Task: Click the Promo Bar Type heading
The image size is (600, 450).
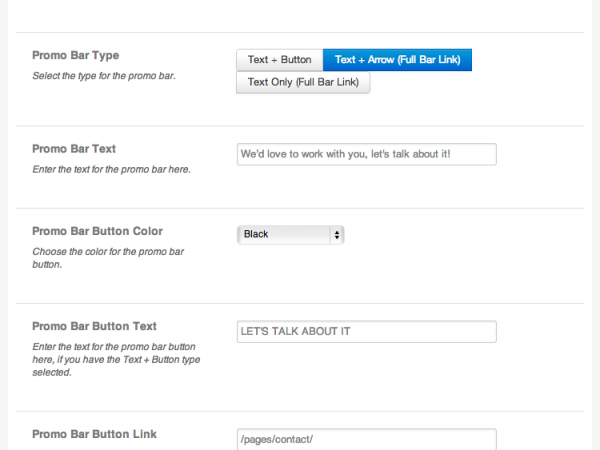Action: point(75,55)
